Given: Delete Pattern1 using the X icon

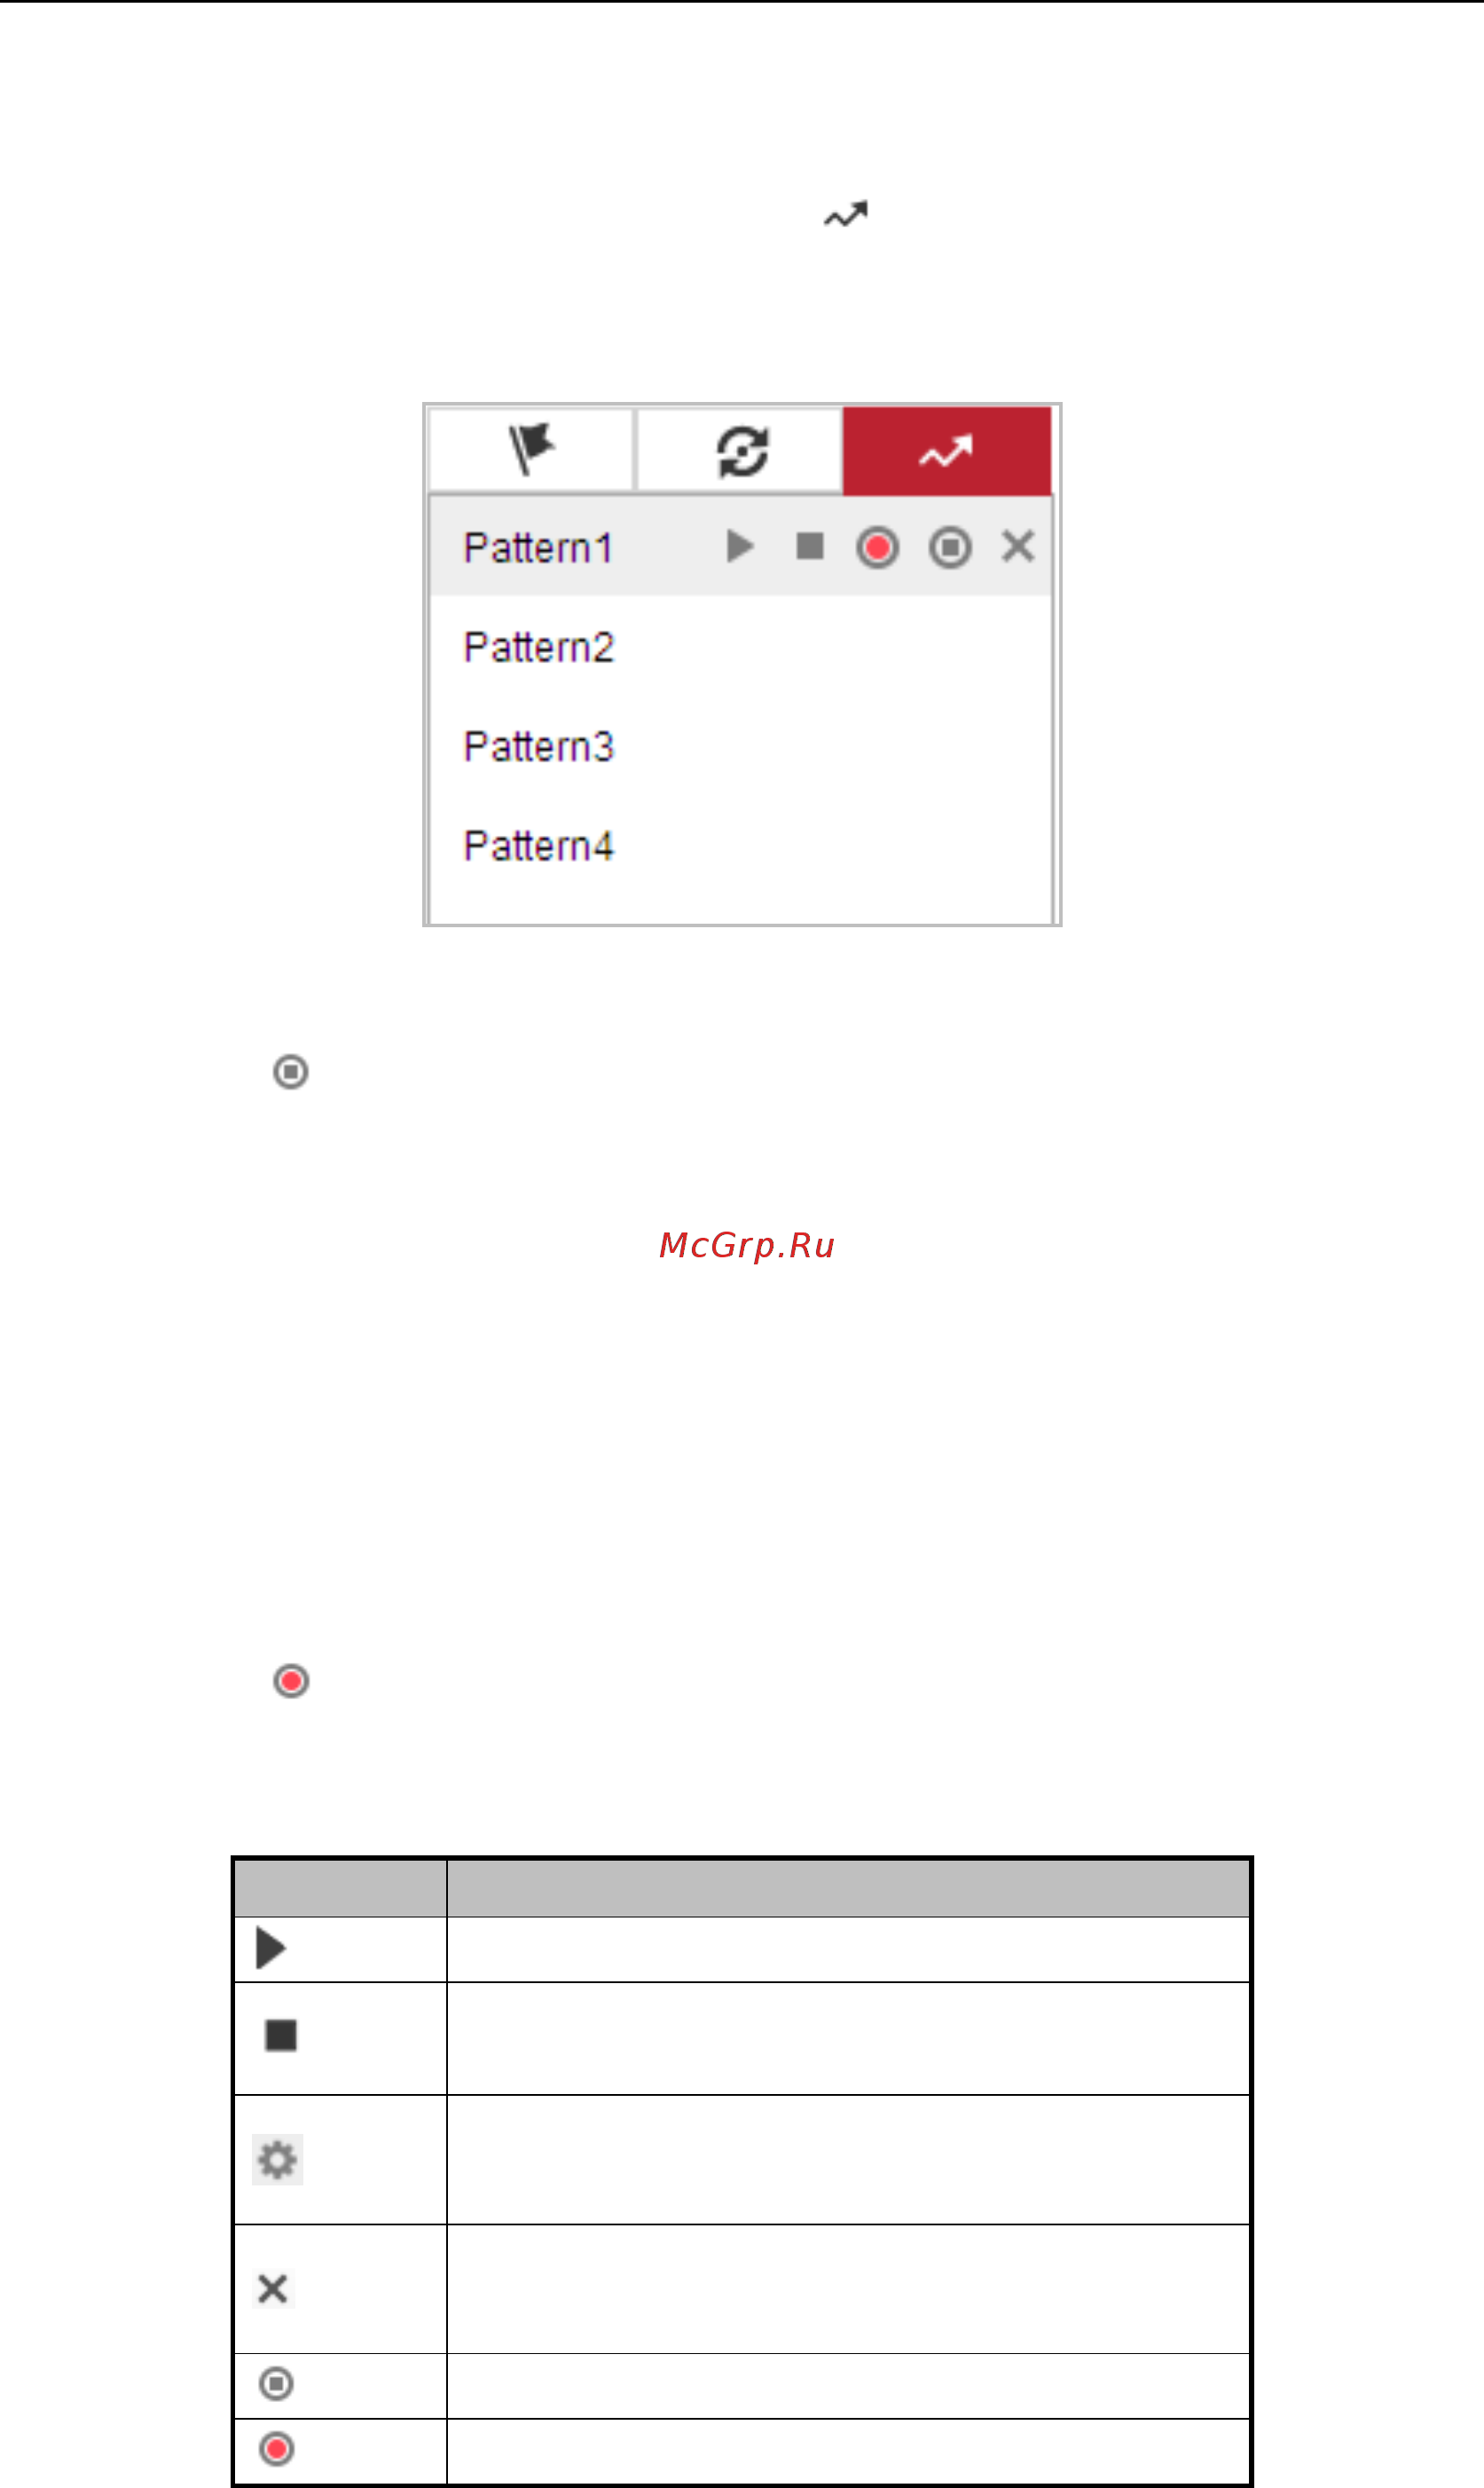Looking at the screenshot, I should pos(1018,546).
